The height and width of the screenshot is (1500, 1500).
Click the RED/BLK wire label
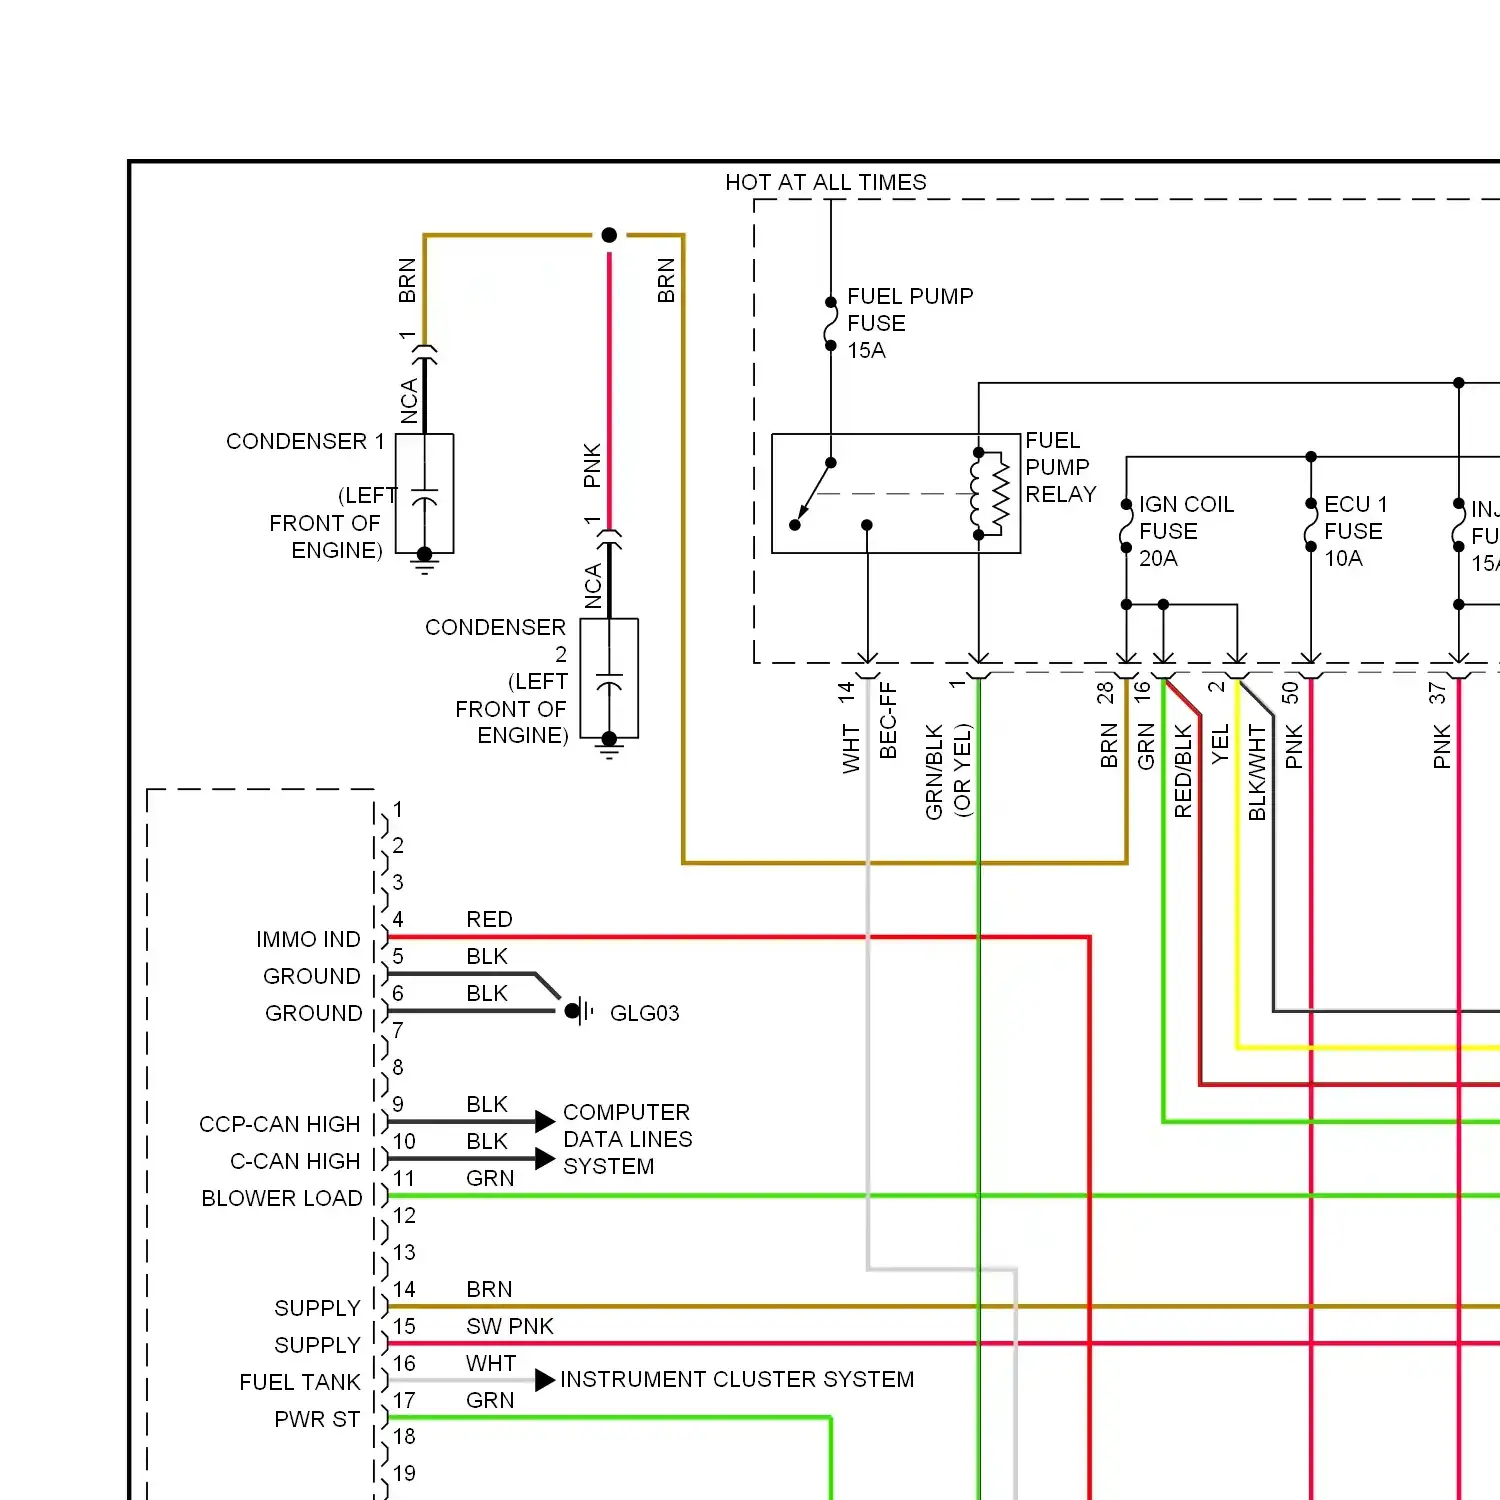(1183, 771)
